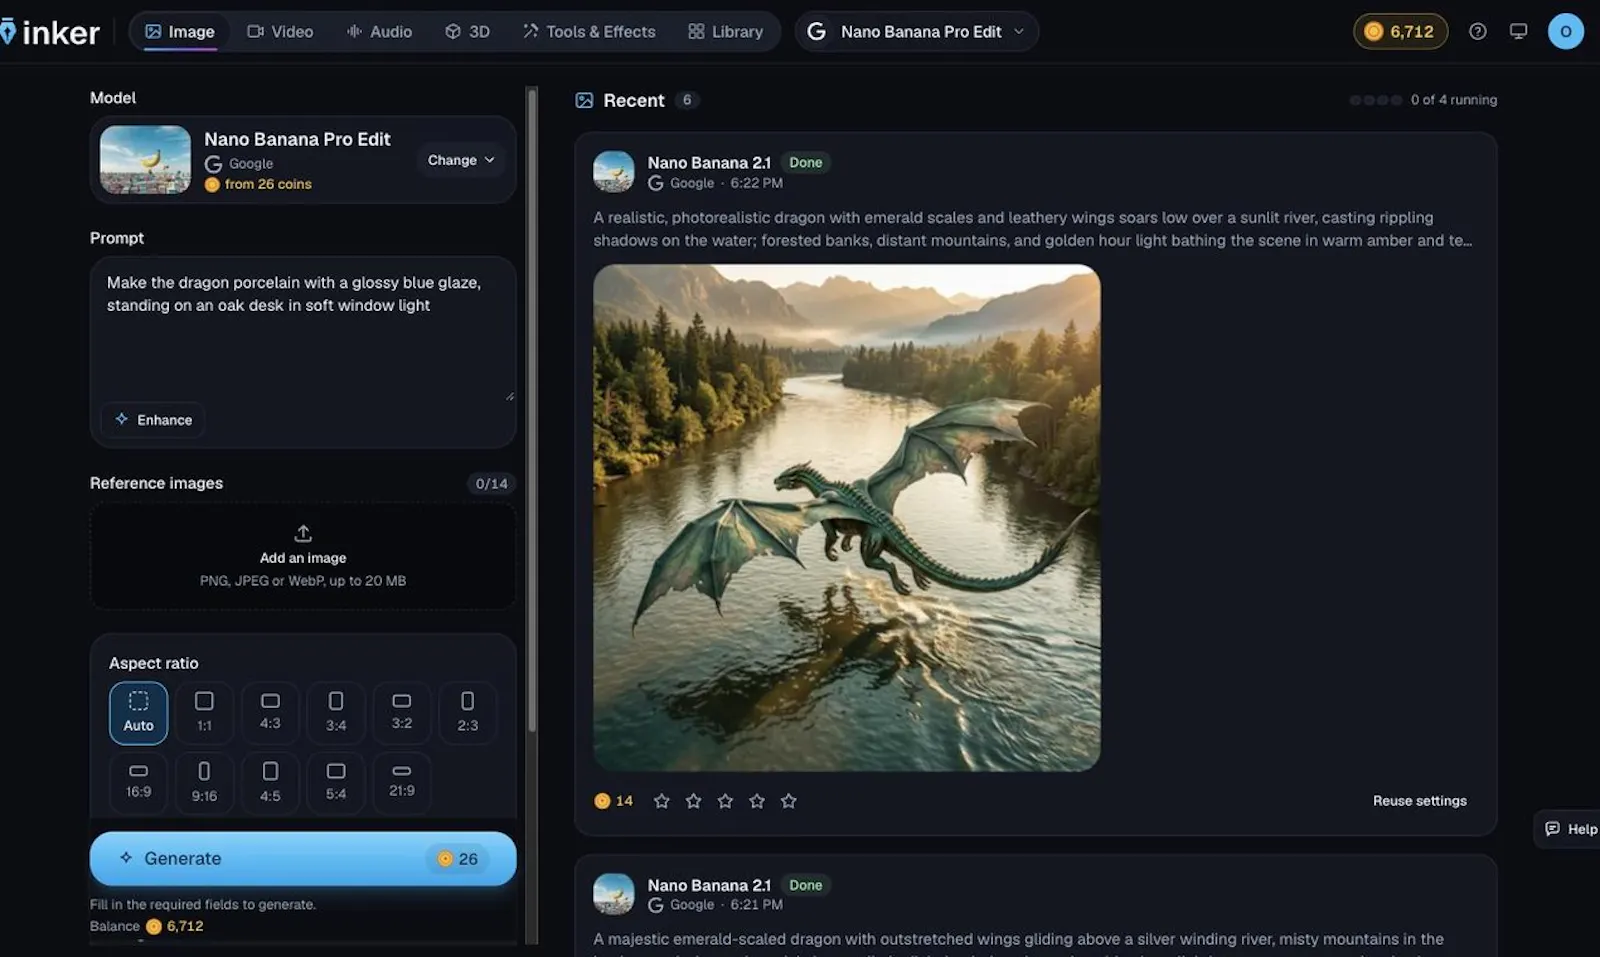
Task: Expand the Nano Banana Pro Edit header dropdown
Action: 917,31
